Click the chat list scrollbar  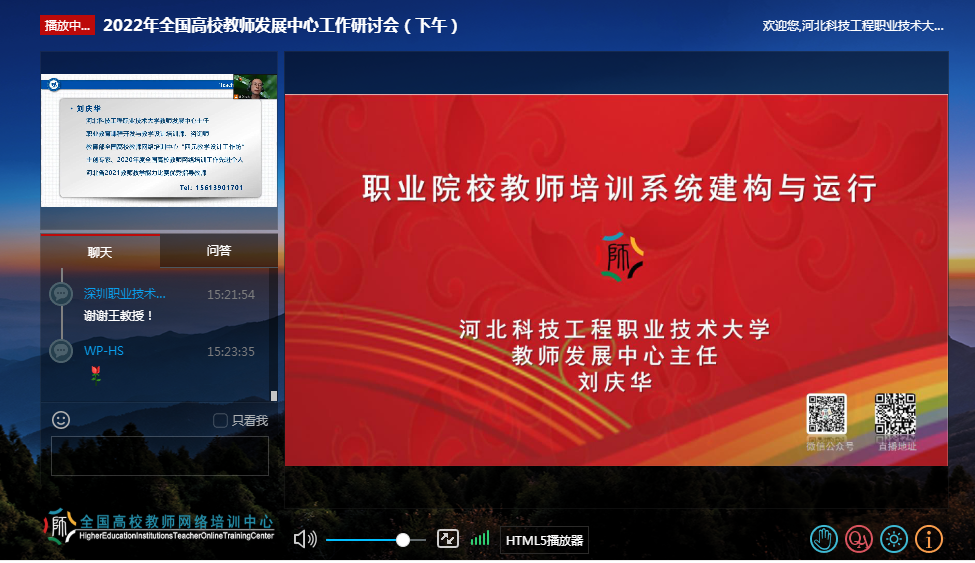[274, 396]
